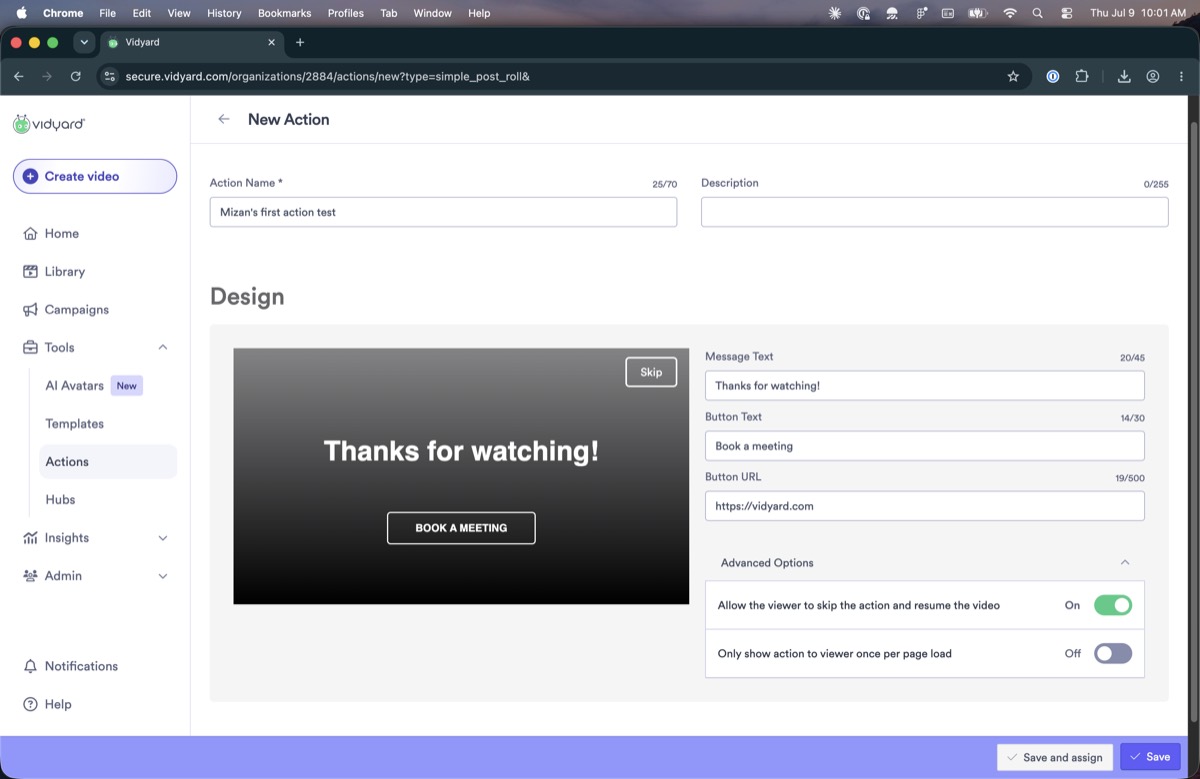This screenshot has height=779, width=1200.
Task: Click the Button Text input field
Action: click(x=925, y=446)
